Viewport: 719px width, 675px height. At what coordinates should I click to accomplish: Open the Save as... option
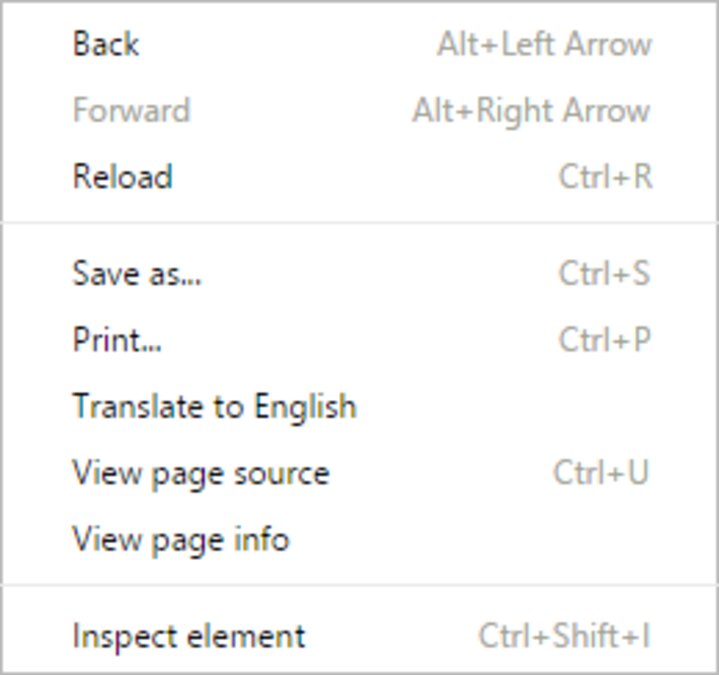(137, 273)
